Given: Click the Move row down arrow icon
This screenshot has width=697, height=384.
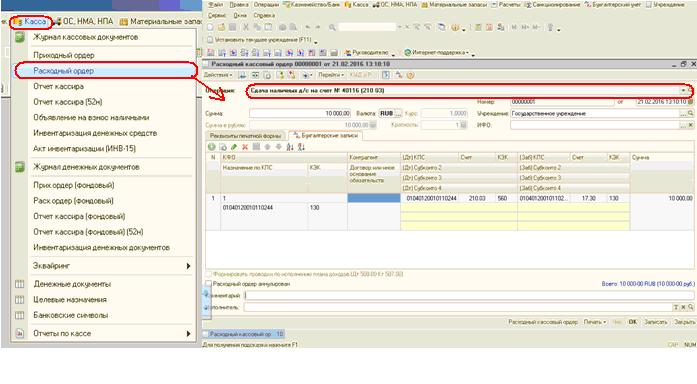Looking at the screenshot, I should click(x=278, y=147).
